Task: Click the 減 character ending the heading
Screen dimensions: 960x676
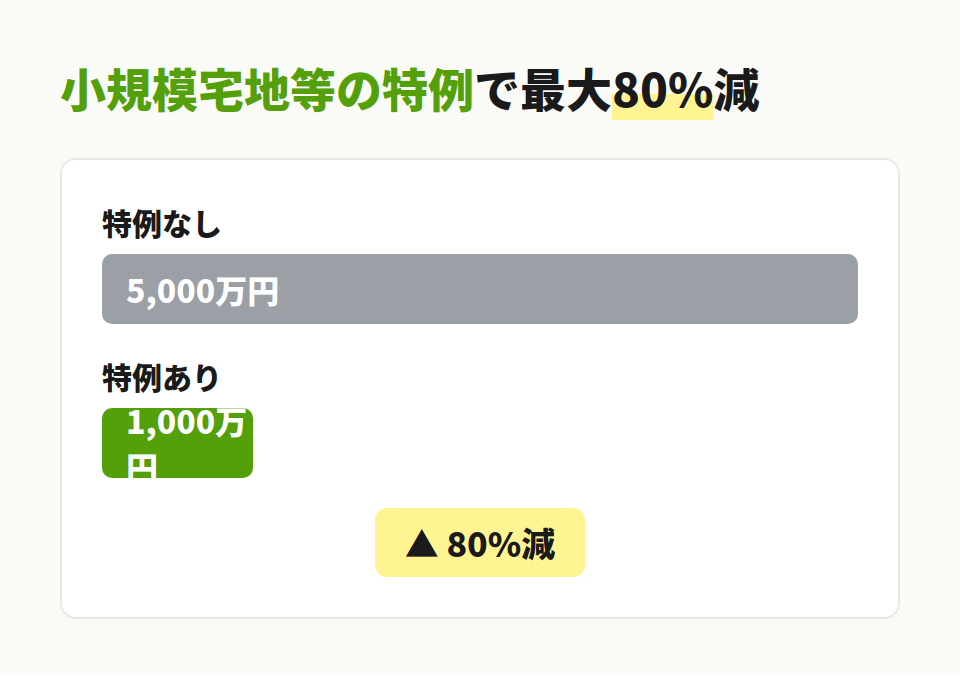Action: (x=737, y=91)
